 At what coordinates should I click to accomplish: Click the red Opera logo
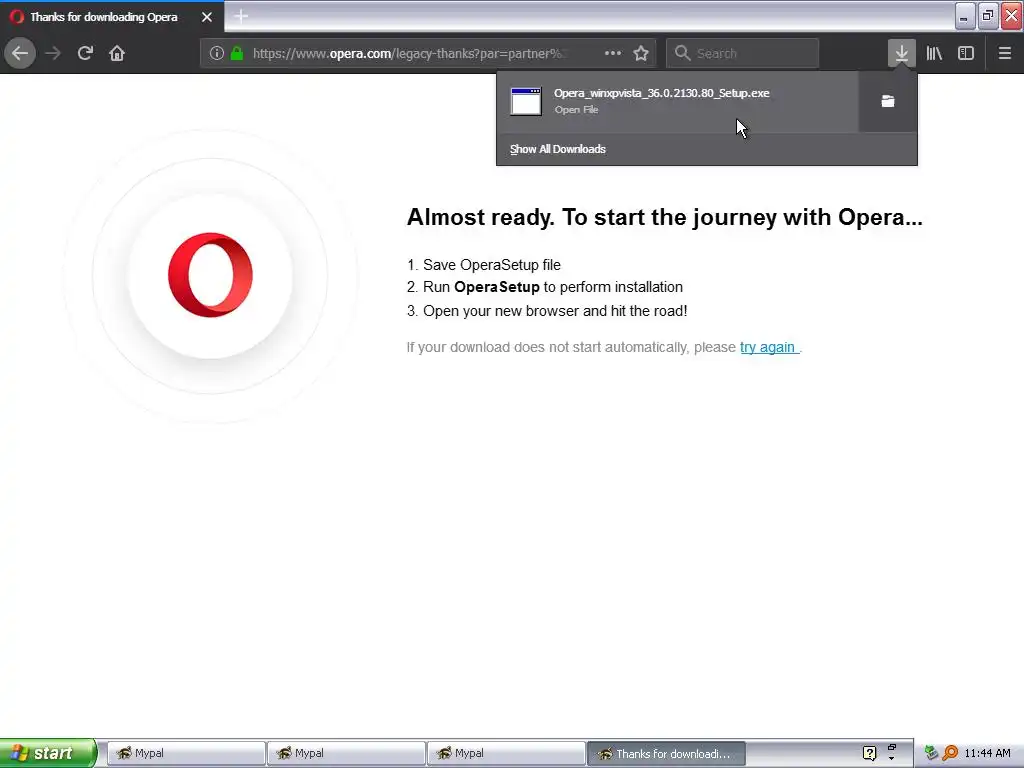pos(210,275)
